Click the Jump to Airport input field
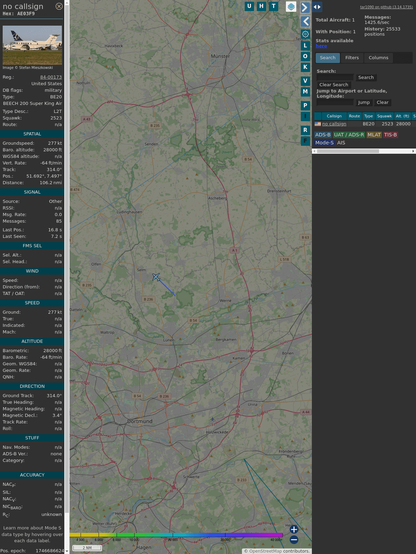The image size is (416, 554). tap(335, 102)
